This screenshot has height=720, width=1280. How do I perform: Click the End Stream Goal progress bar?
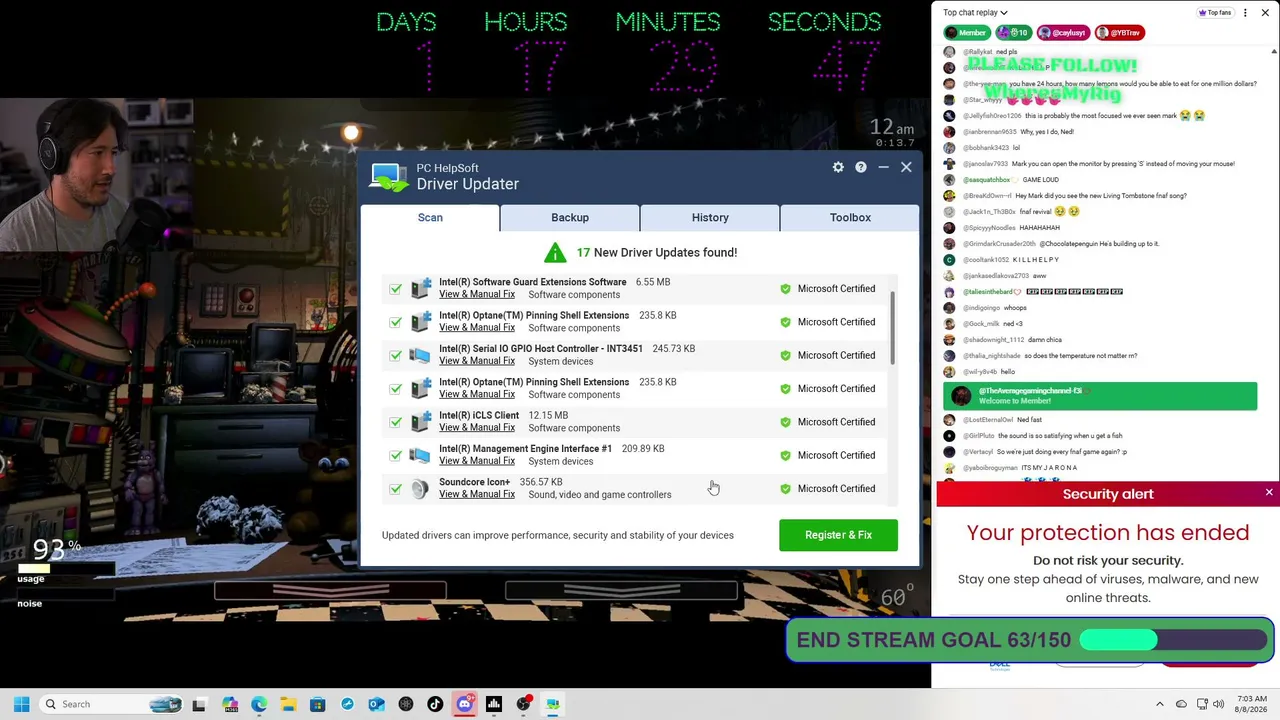1174,640
